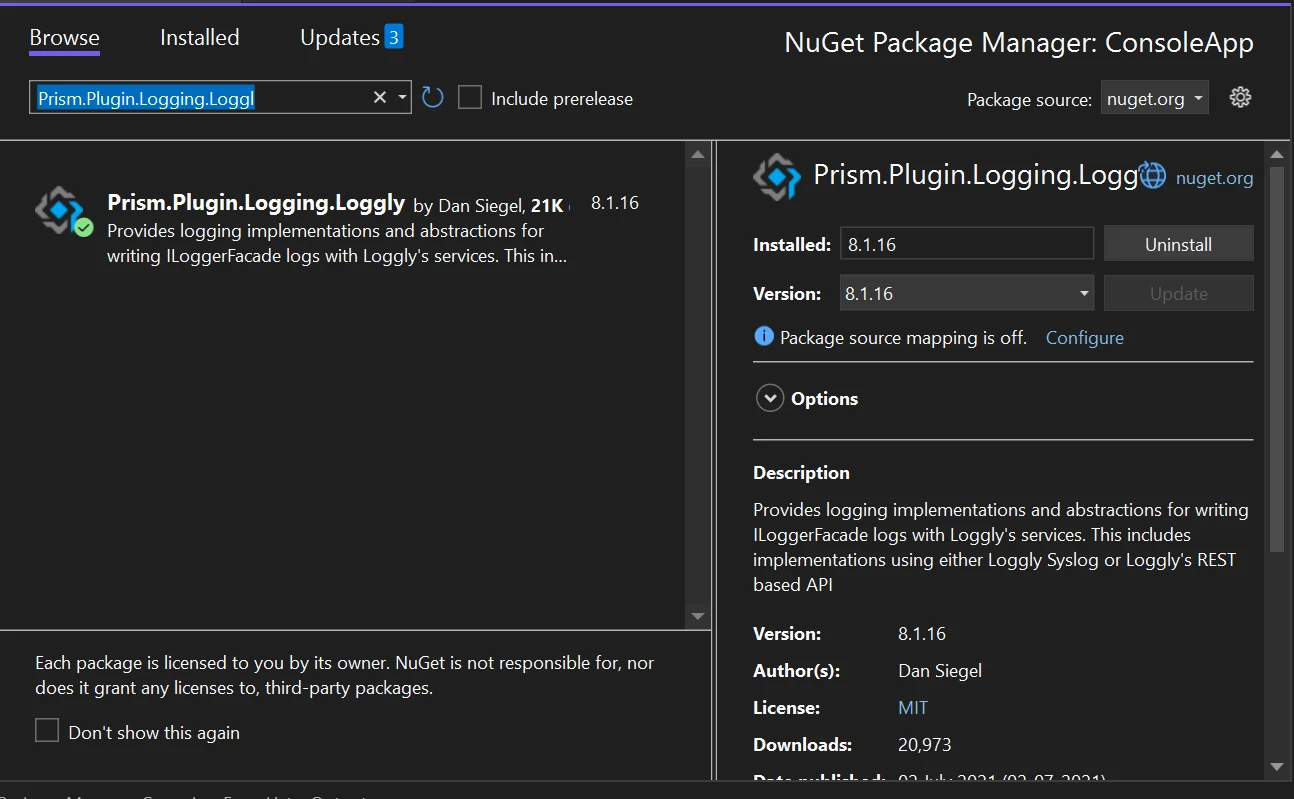Click the author Dan Siegel in details
This screenshot has width=1294, height=799.
click(x=940, y=671)
